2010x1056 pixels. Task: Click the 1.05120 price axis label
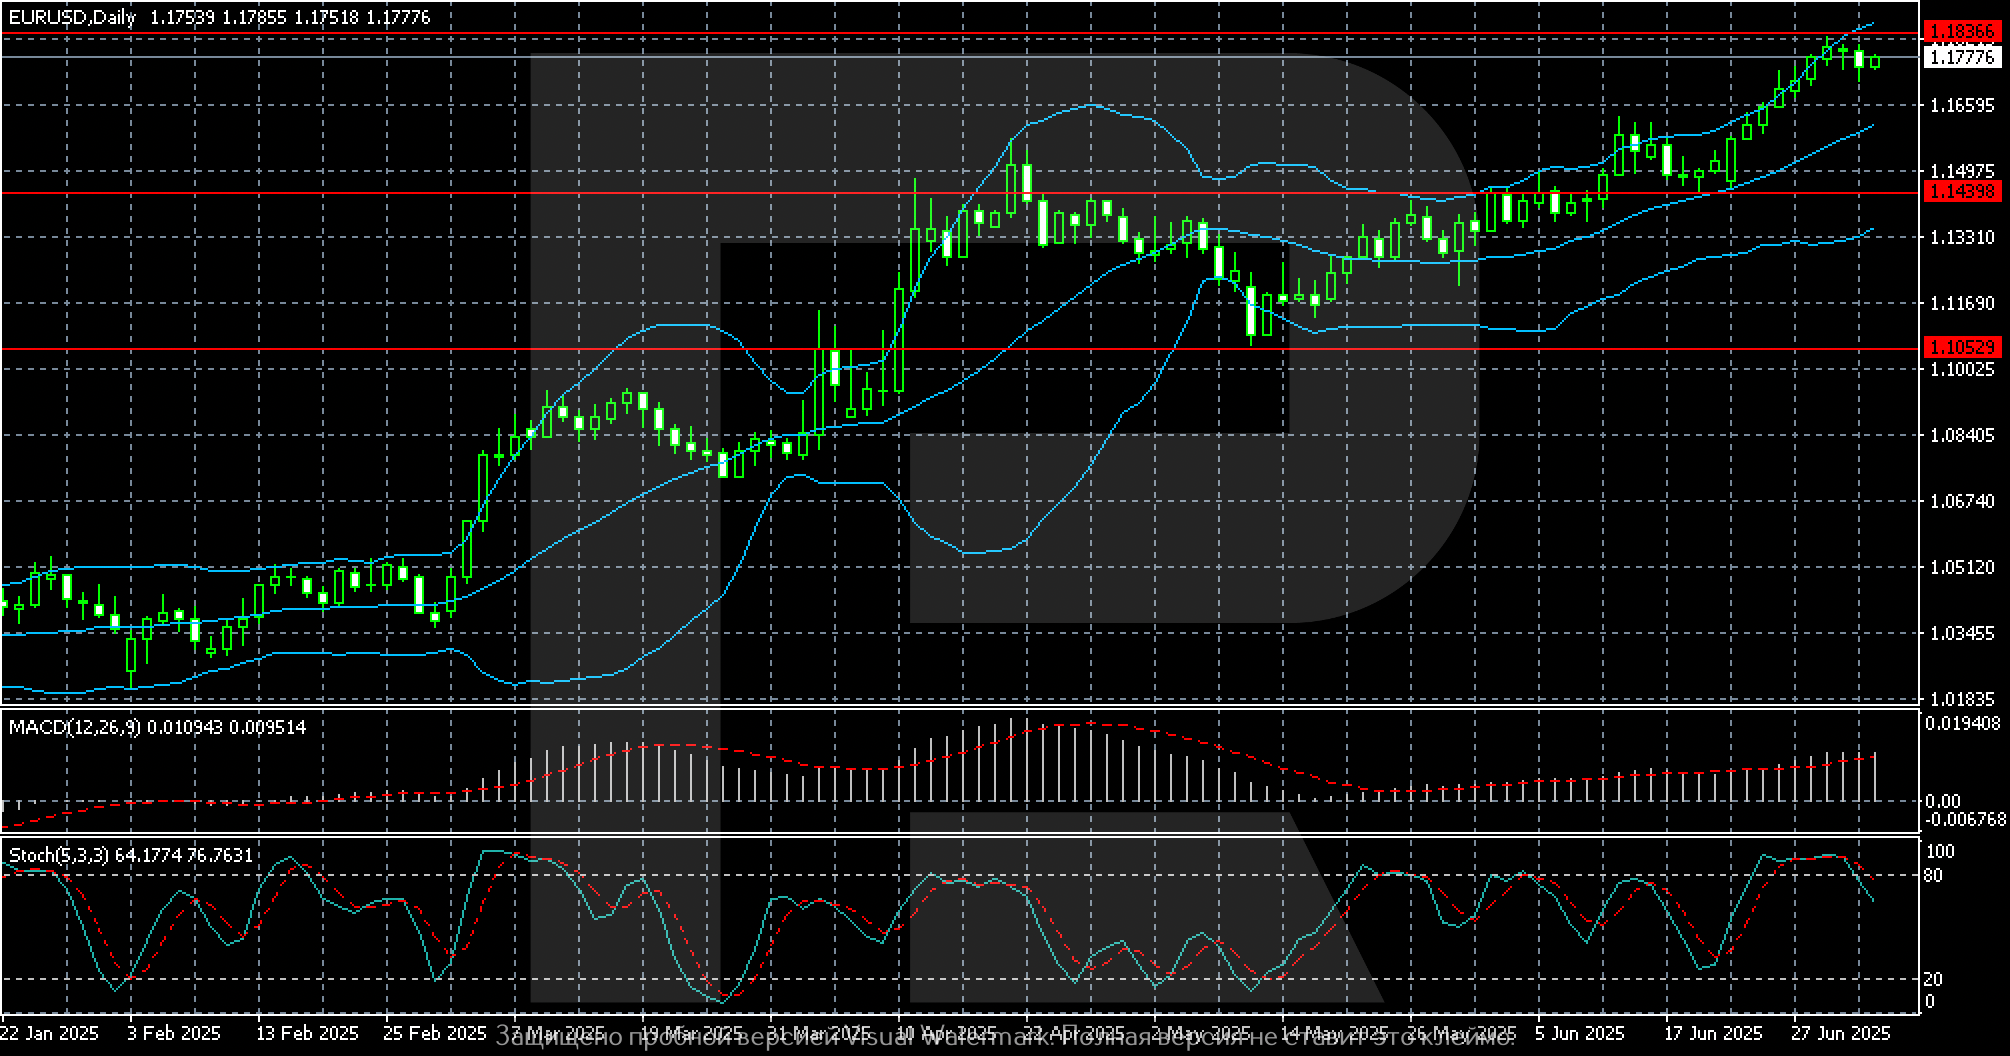click(x=1961, y=567)
